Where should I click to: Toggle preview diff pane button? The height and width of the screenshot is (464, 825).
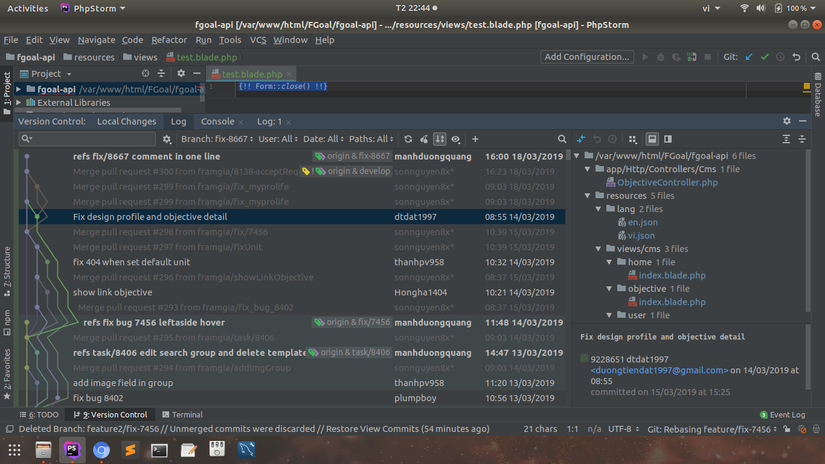point(668,139)
